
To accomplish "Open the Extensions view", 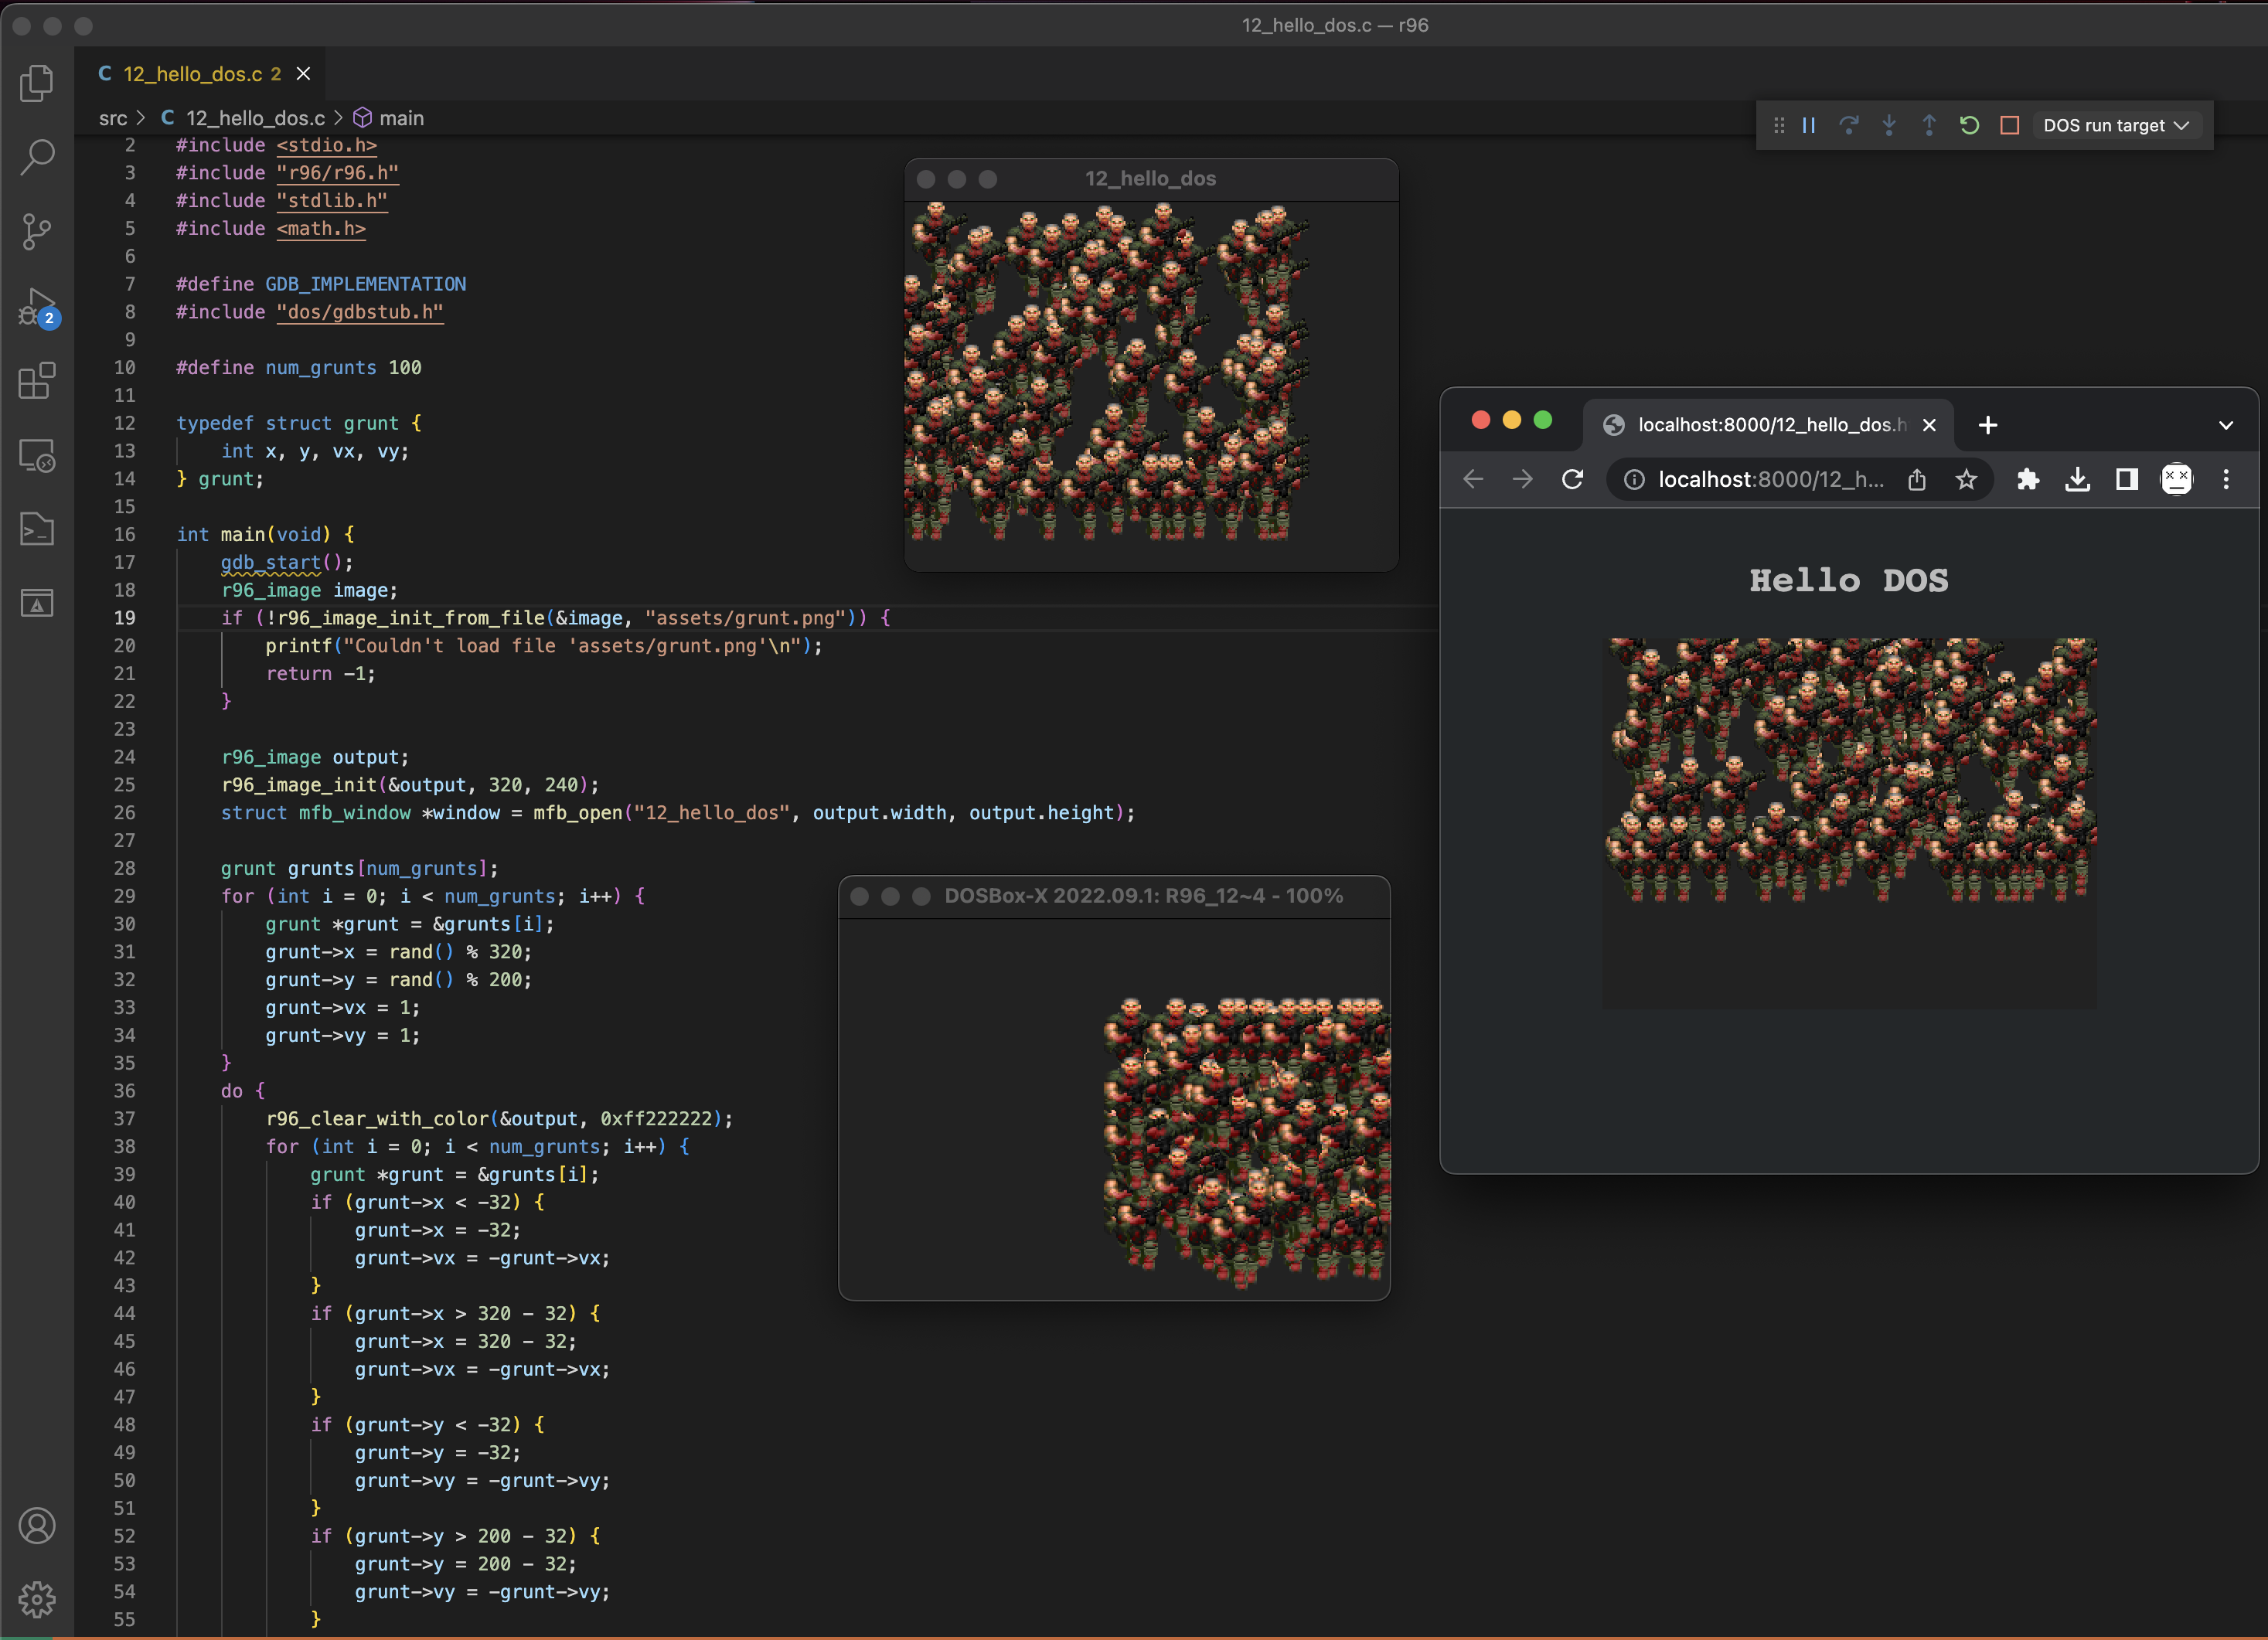I will tap(37, 381).
